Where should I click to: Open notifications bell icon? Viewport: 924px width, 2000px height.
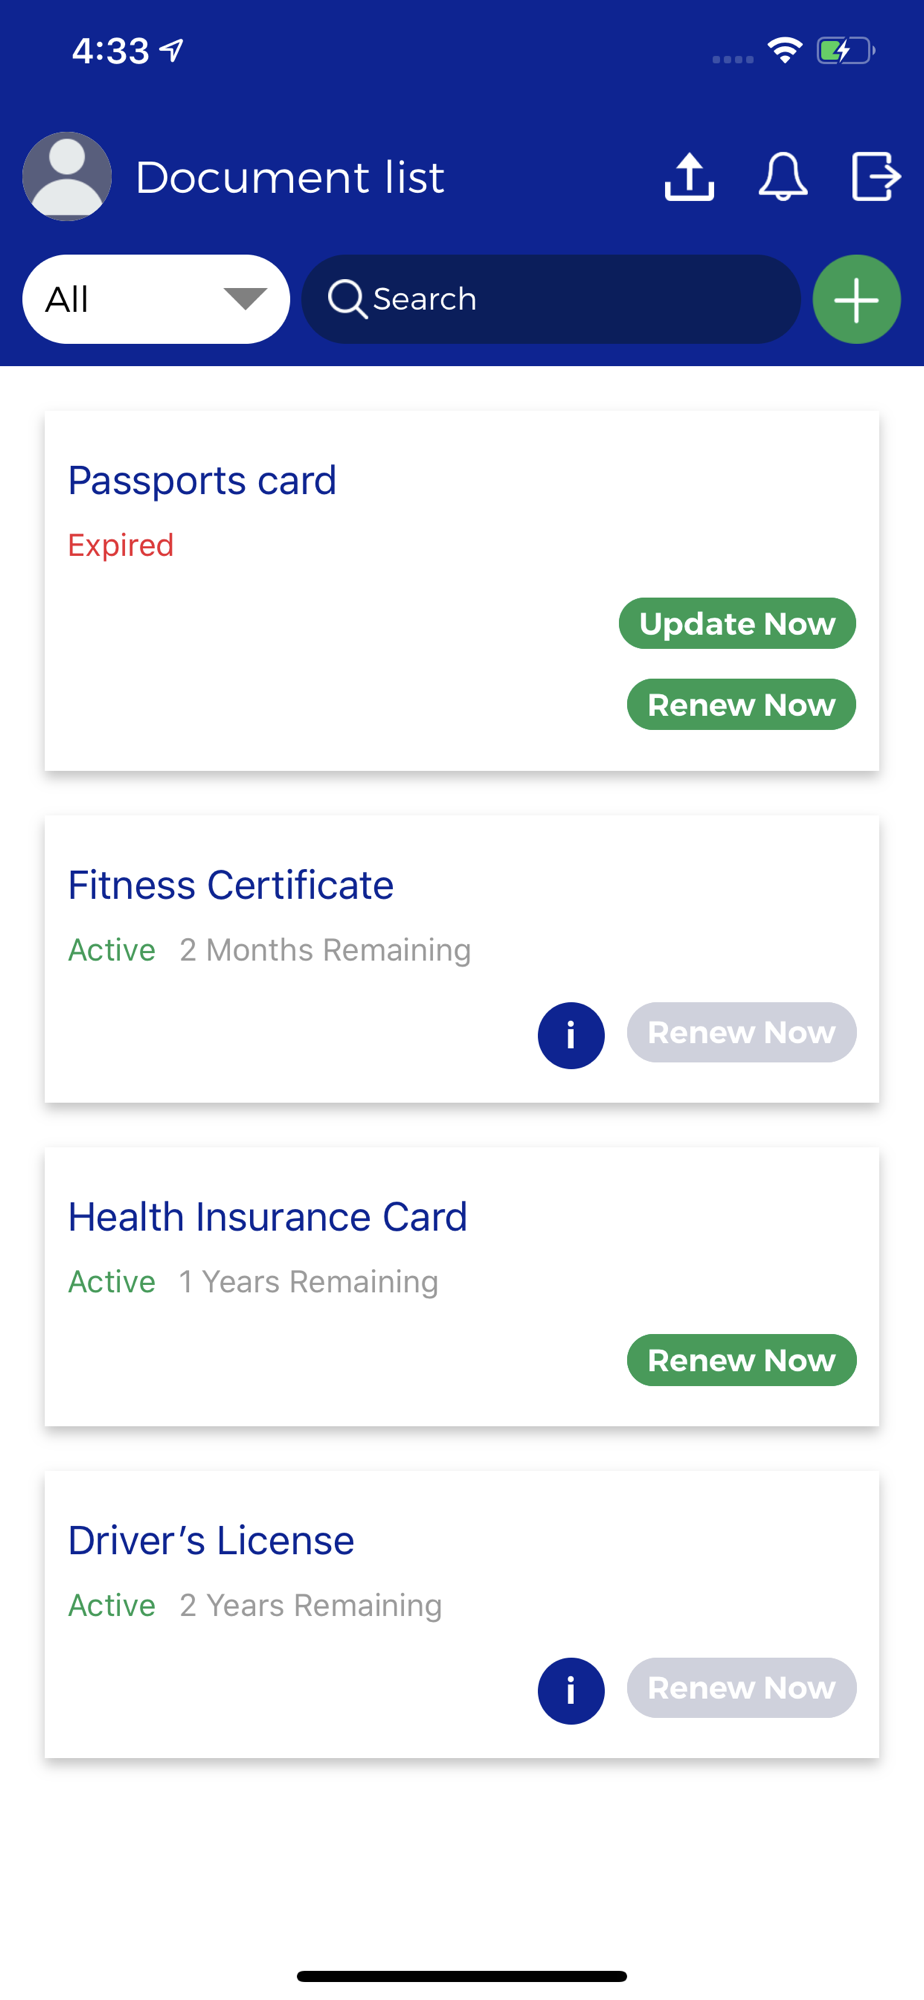pos(783,177)
